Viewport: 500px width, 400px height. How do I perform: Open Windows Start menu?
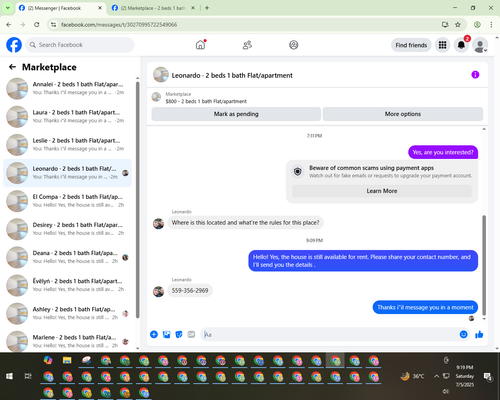(x=9, y=376)
